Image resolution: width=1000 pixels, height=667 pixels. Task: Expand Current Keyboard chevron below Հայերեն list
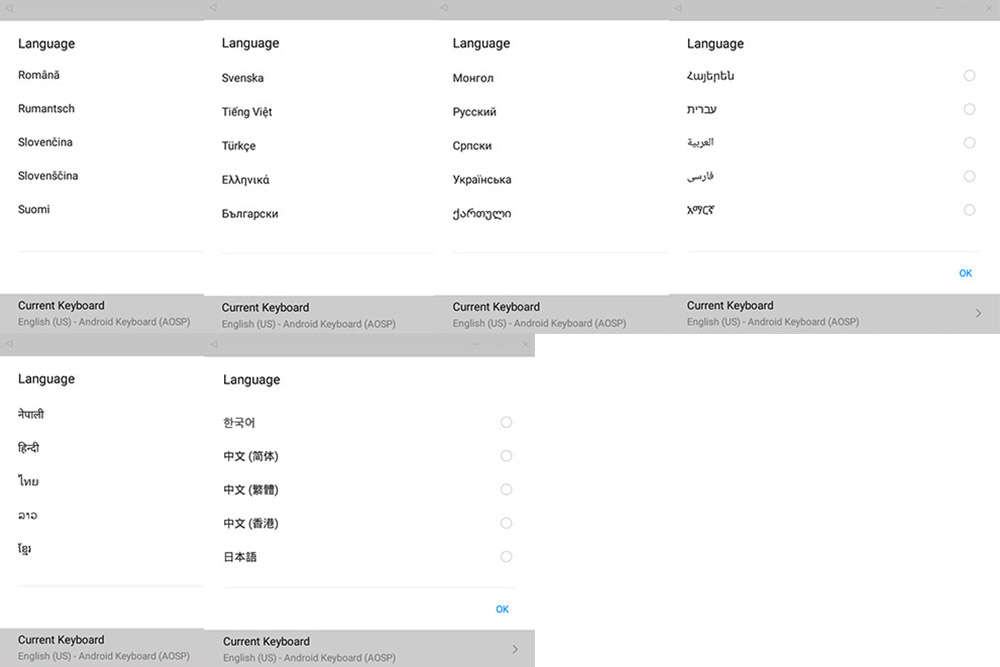point(977,313)
